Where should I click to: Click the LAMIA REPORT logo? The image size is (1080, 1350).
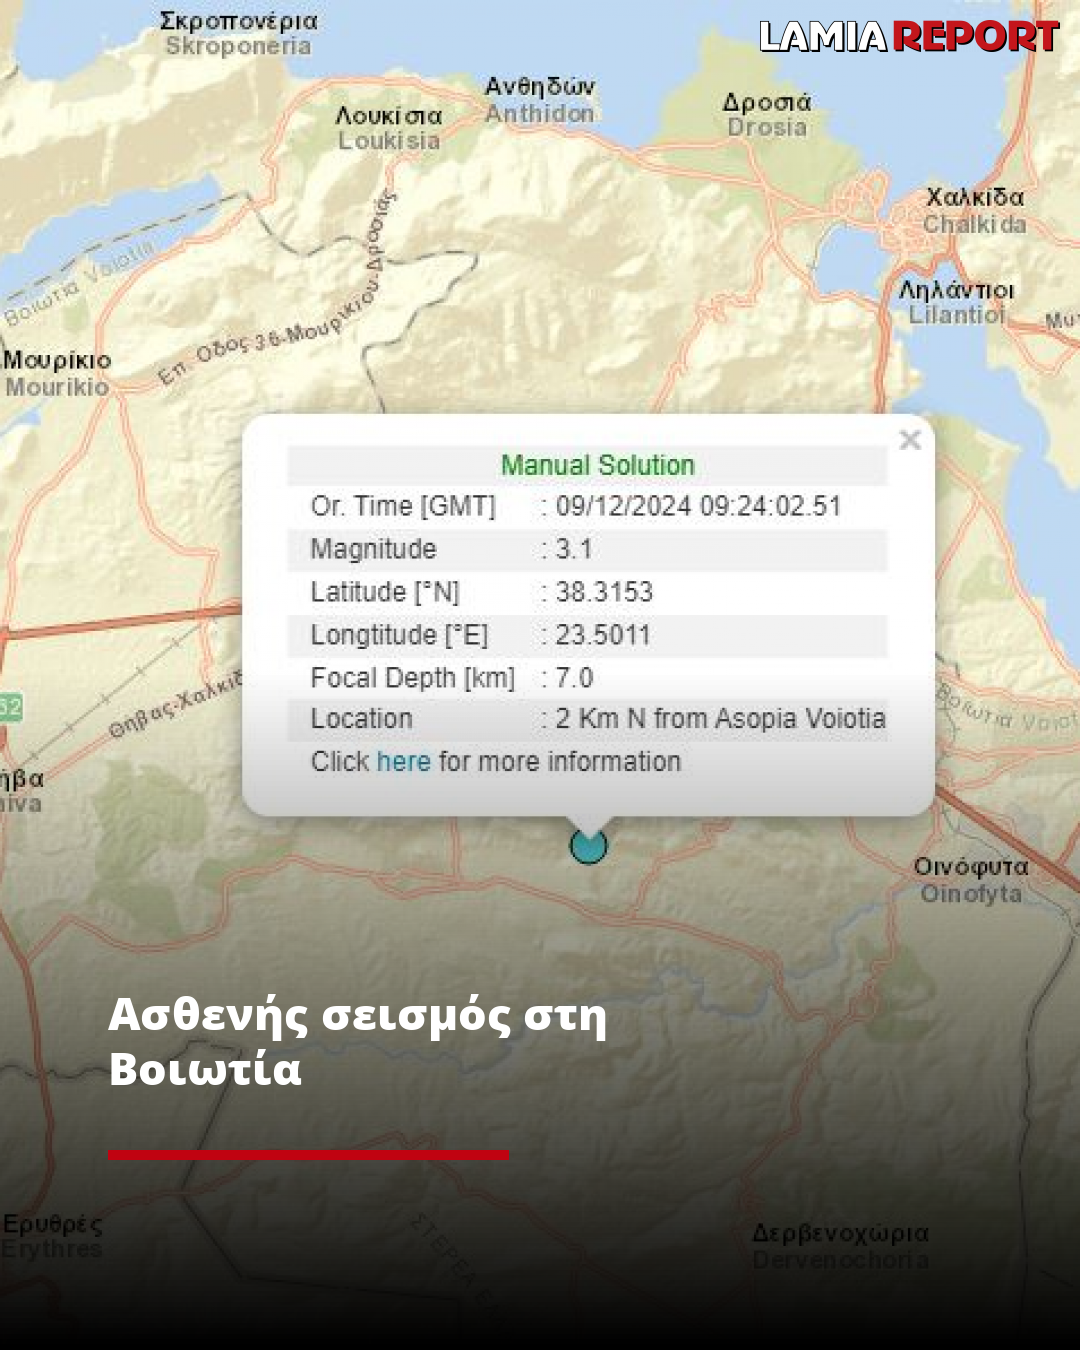908,37
